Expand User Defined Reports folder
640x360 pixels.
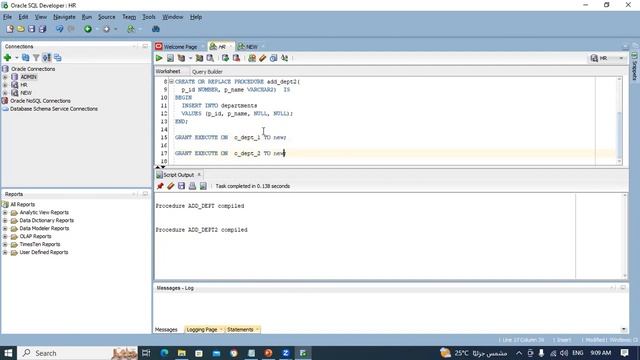click(x=5, y=252)
